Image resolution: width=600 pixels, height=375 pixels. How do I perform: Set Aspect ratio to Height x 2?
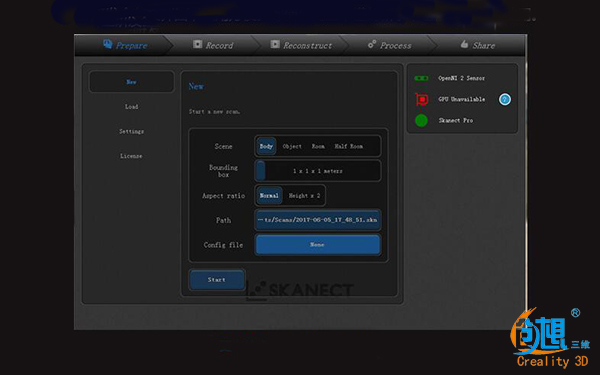[304, 196]
